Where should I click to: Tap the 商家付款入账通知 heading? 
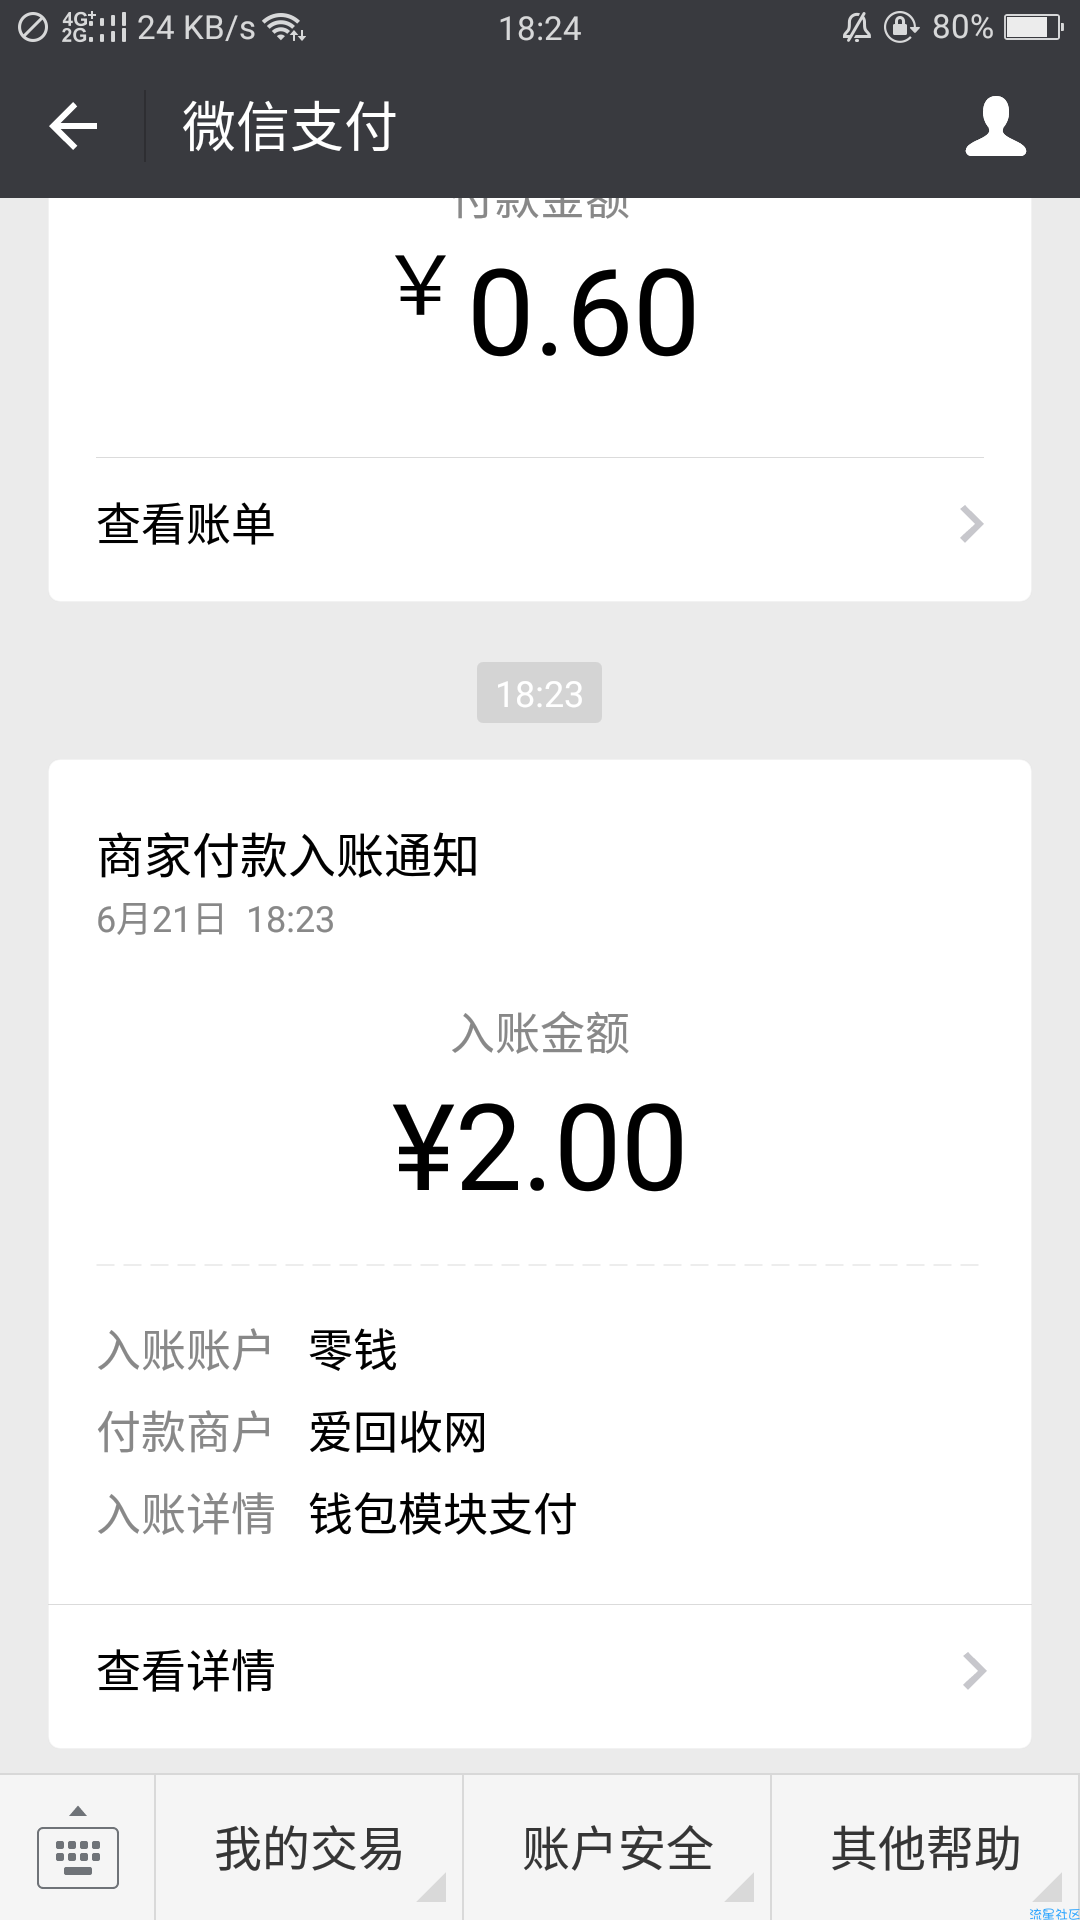pos(288,857)
